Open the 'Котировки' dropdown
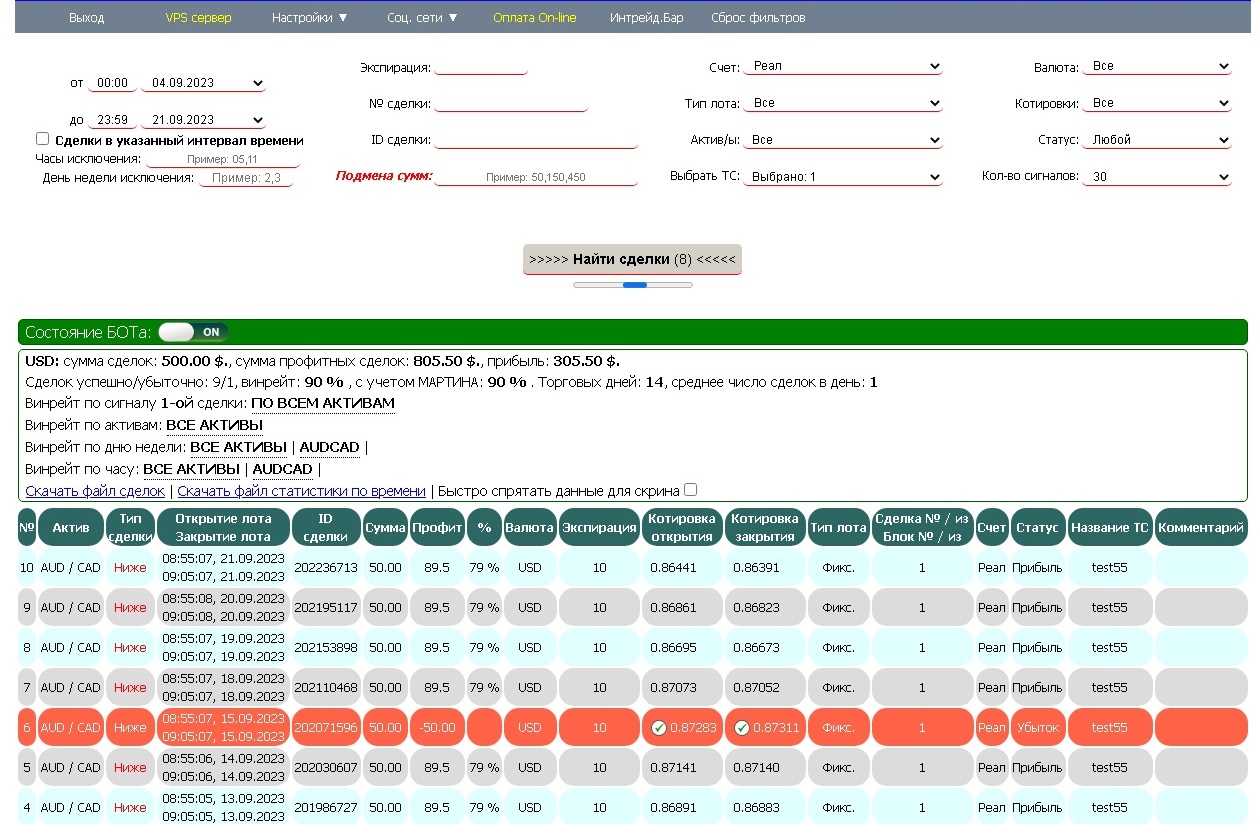Viewport: 1259px width, 824px height. pos(1157,103)
